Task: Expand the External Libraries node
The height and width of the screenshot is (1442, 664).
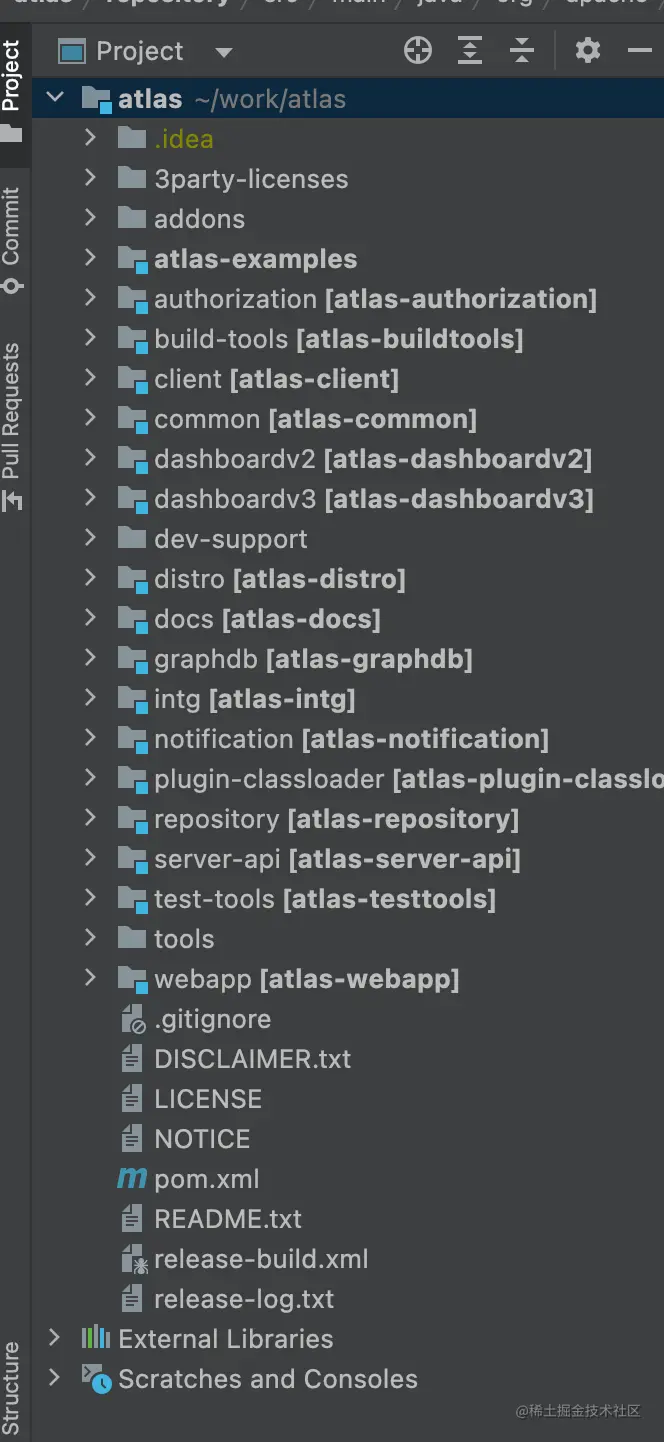Action: pos(56,1338)
